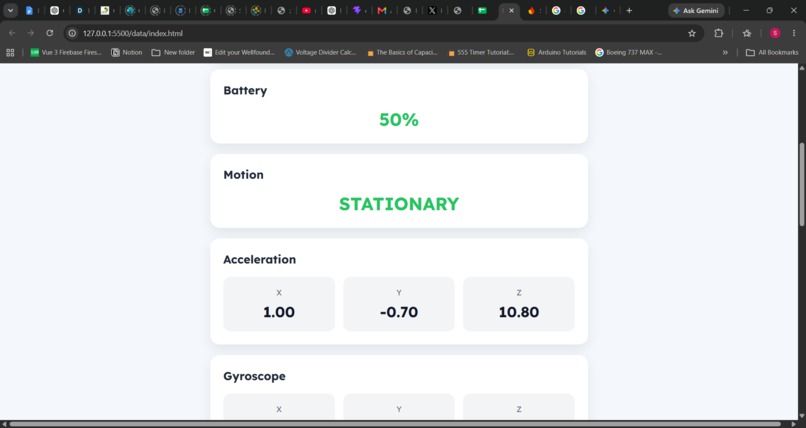806x428 pixels.
Task: Go back to the previous page
Action: [x=12, y=33]
